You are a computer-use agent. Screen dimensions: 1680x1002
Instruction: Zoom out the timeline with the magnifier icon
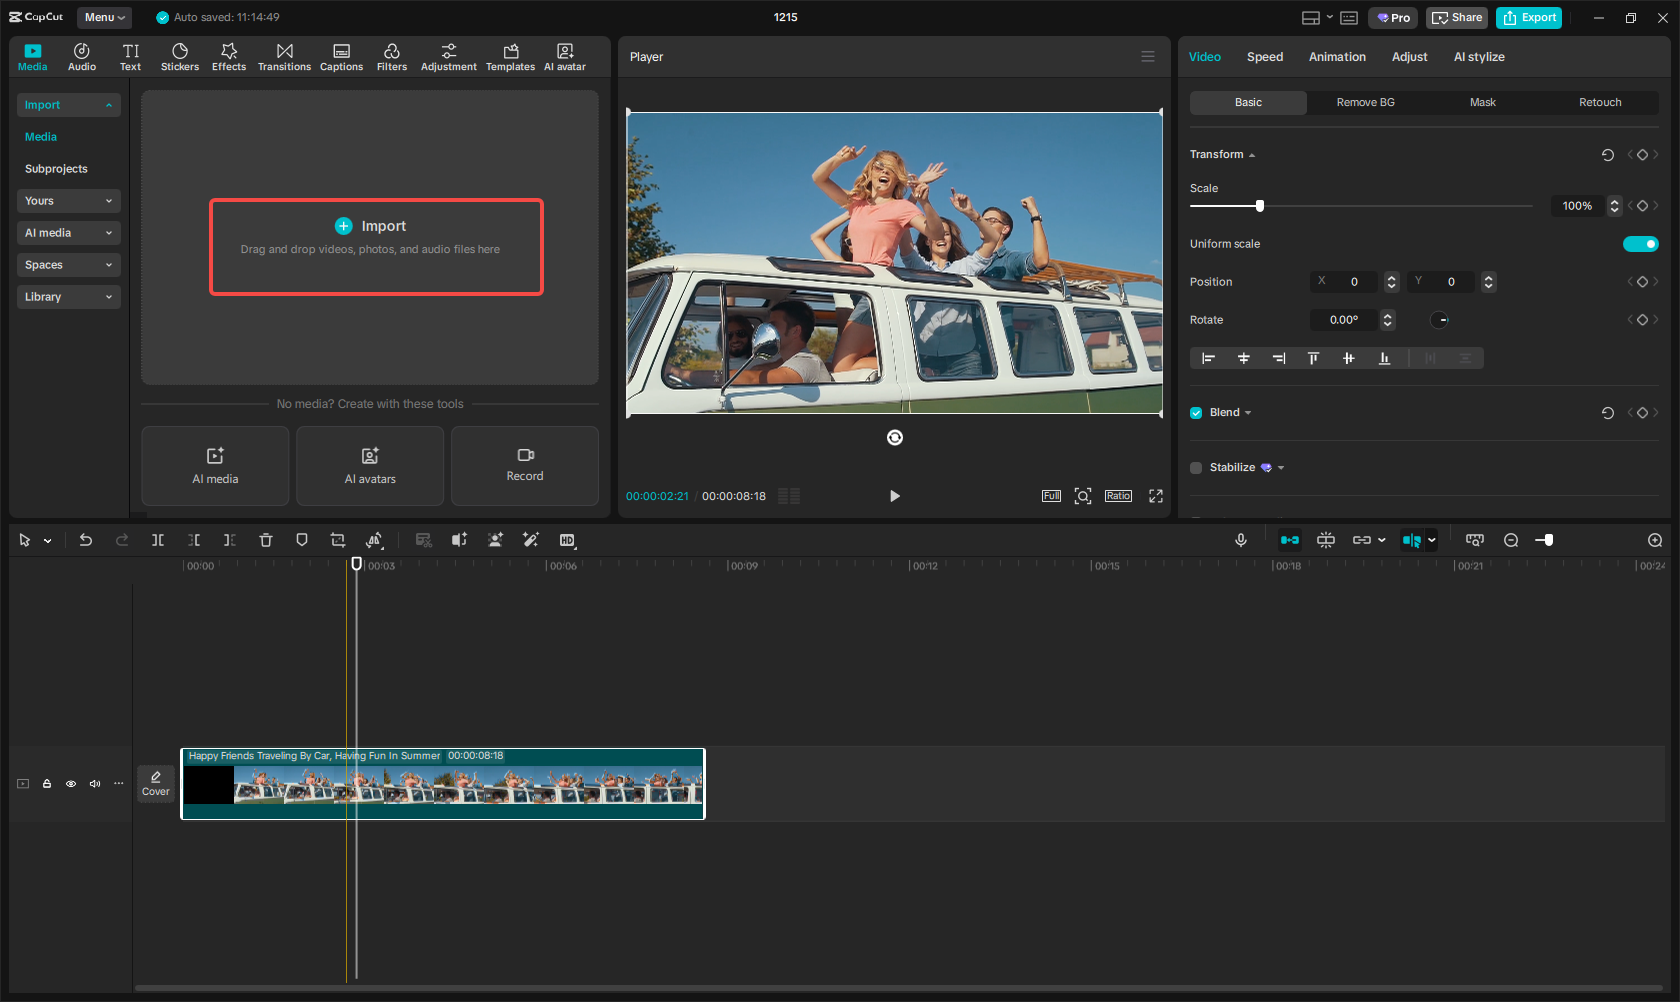click(1511, 540)
